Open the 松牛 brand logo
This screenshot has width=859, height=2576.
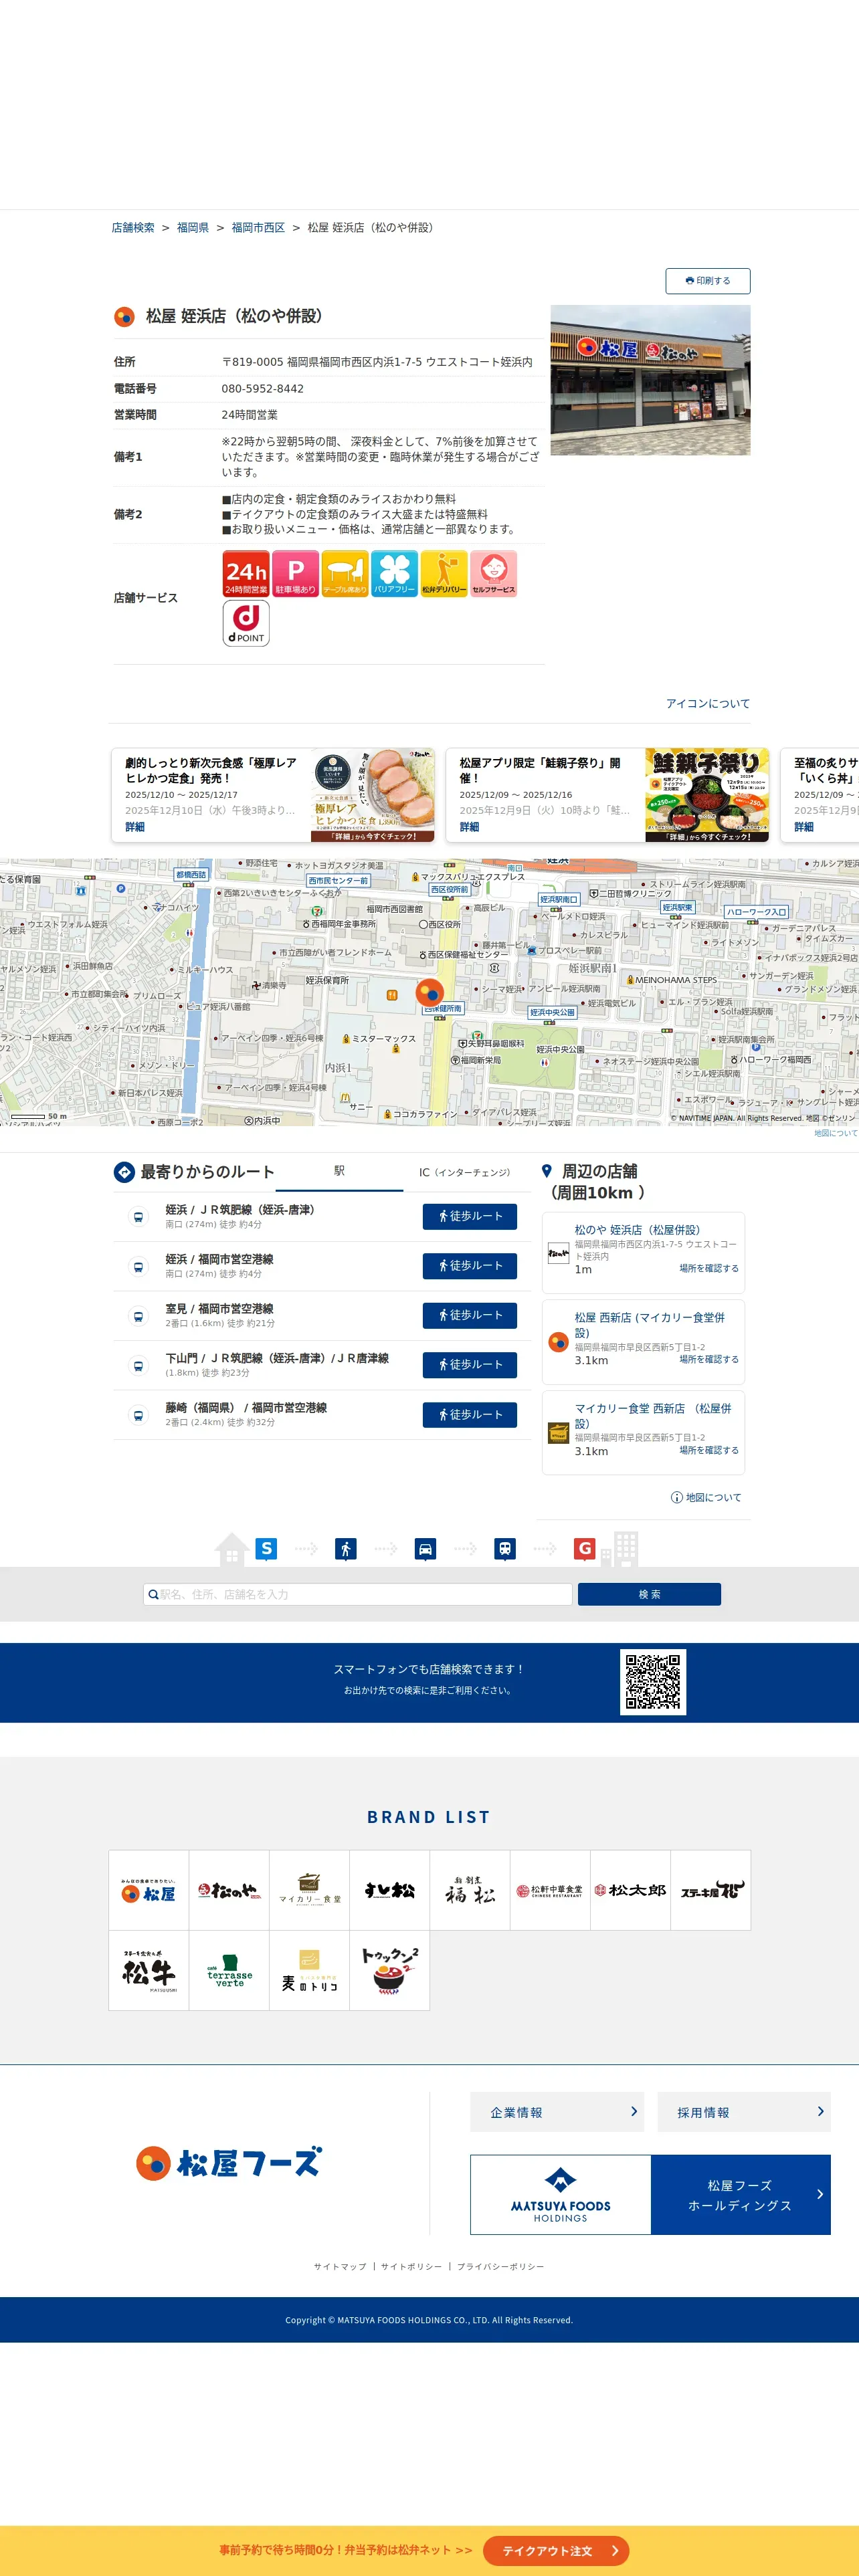(149, 1970)
